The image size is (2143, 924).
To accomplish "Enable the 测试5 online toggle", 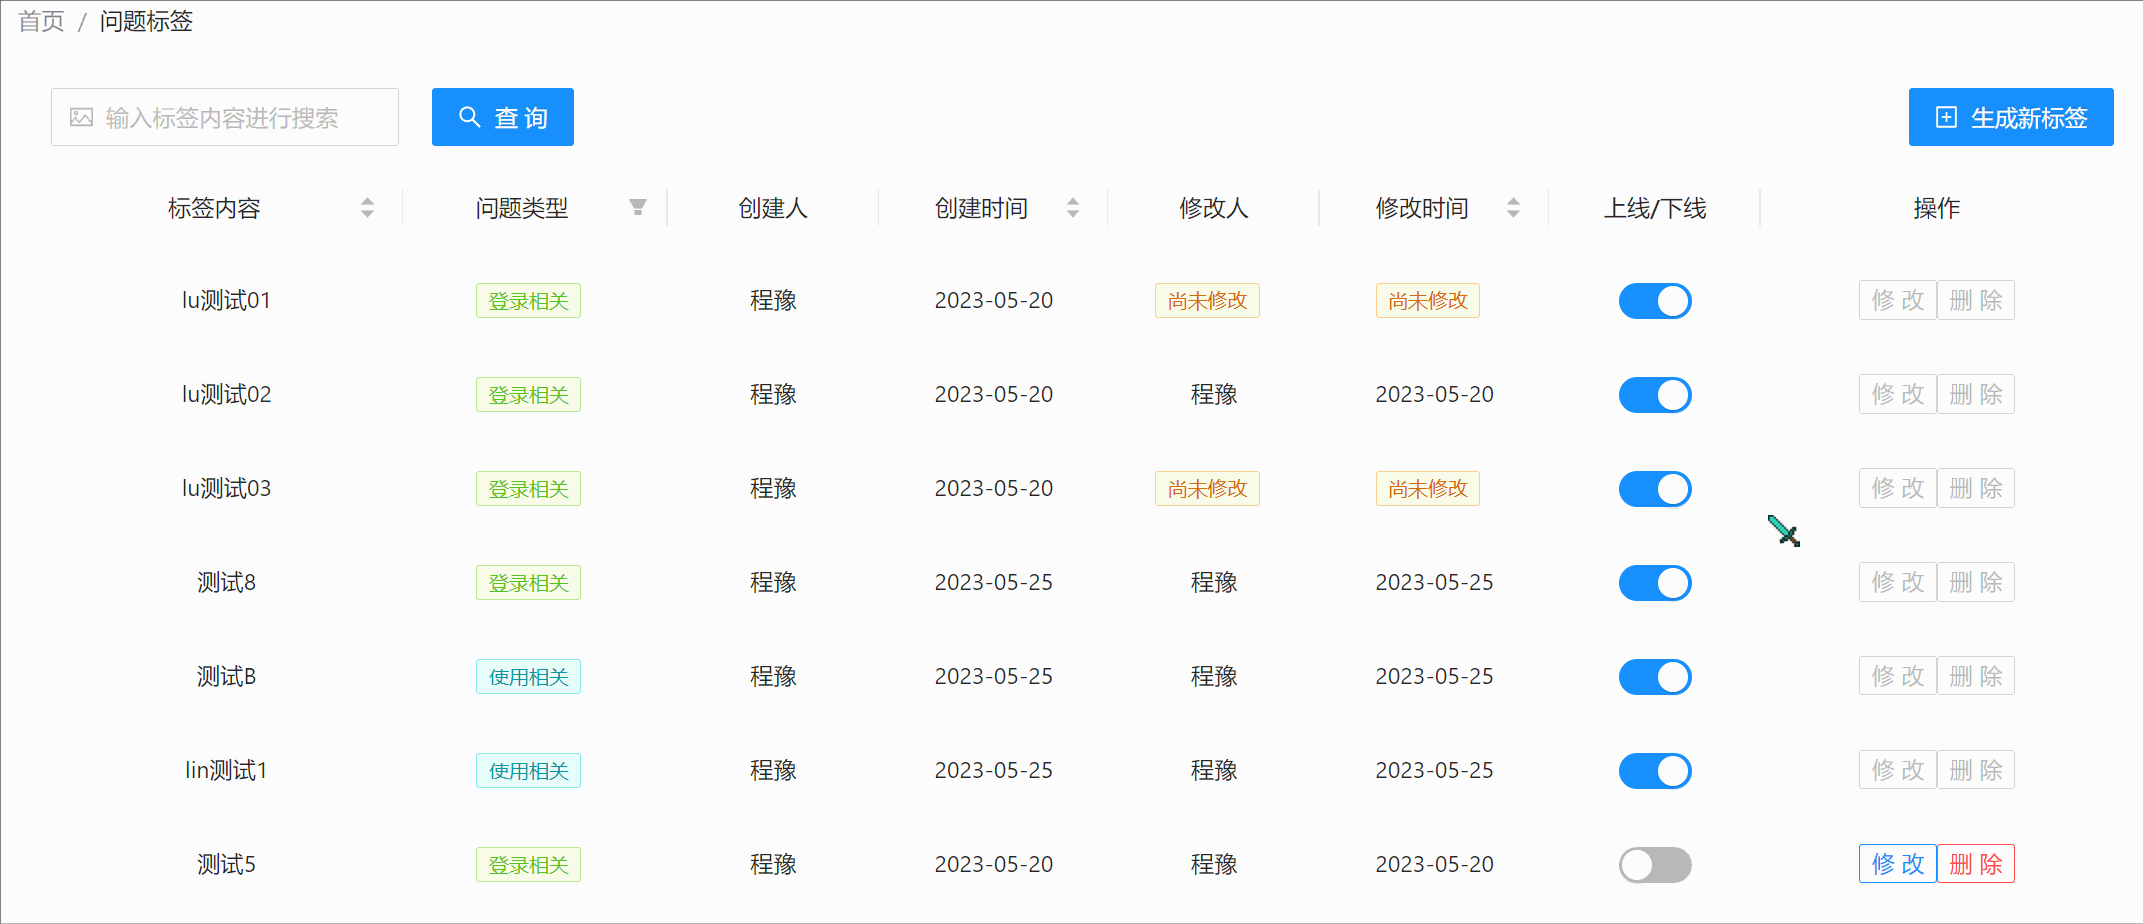I will (1655, 865).
